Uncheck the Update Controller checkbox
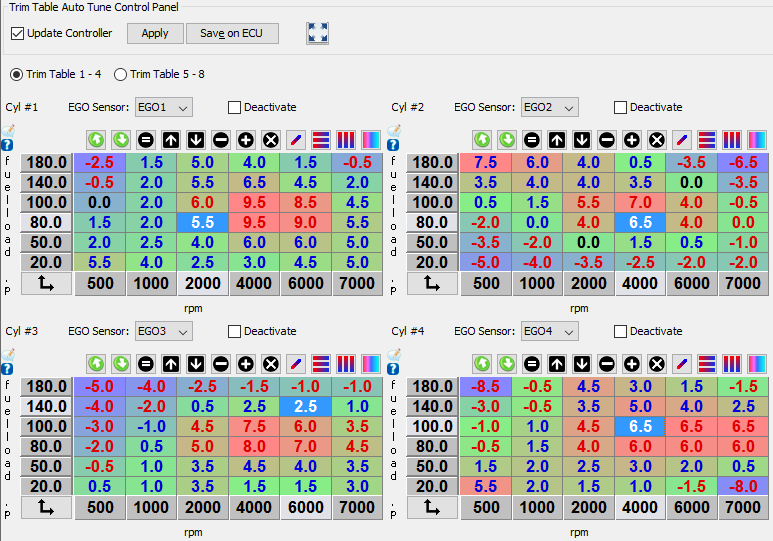 click(x=18, y=33)
